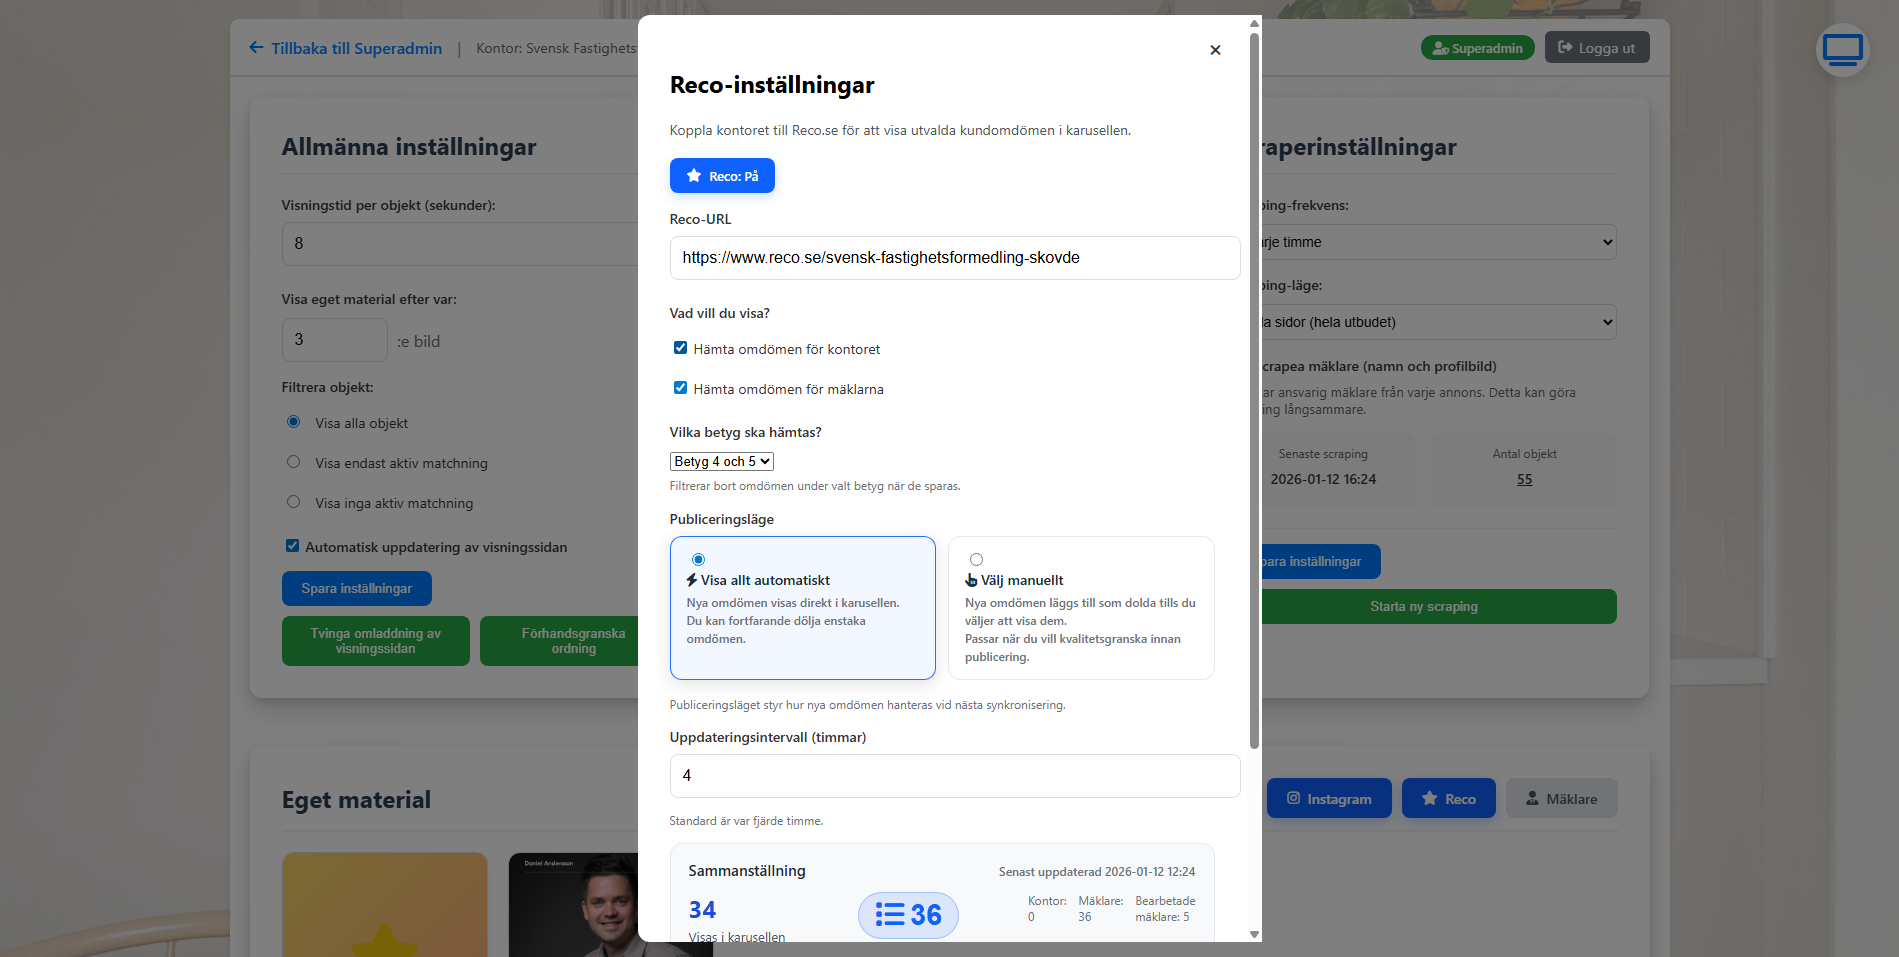Image resolution: width=1899 pixels, height=957 pixels.
Task: Click the dialog's vertical scrollbar thumb
Action: [x=1254, y=390]
